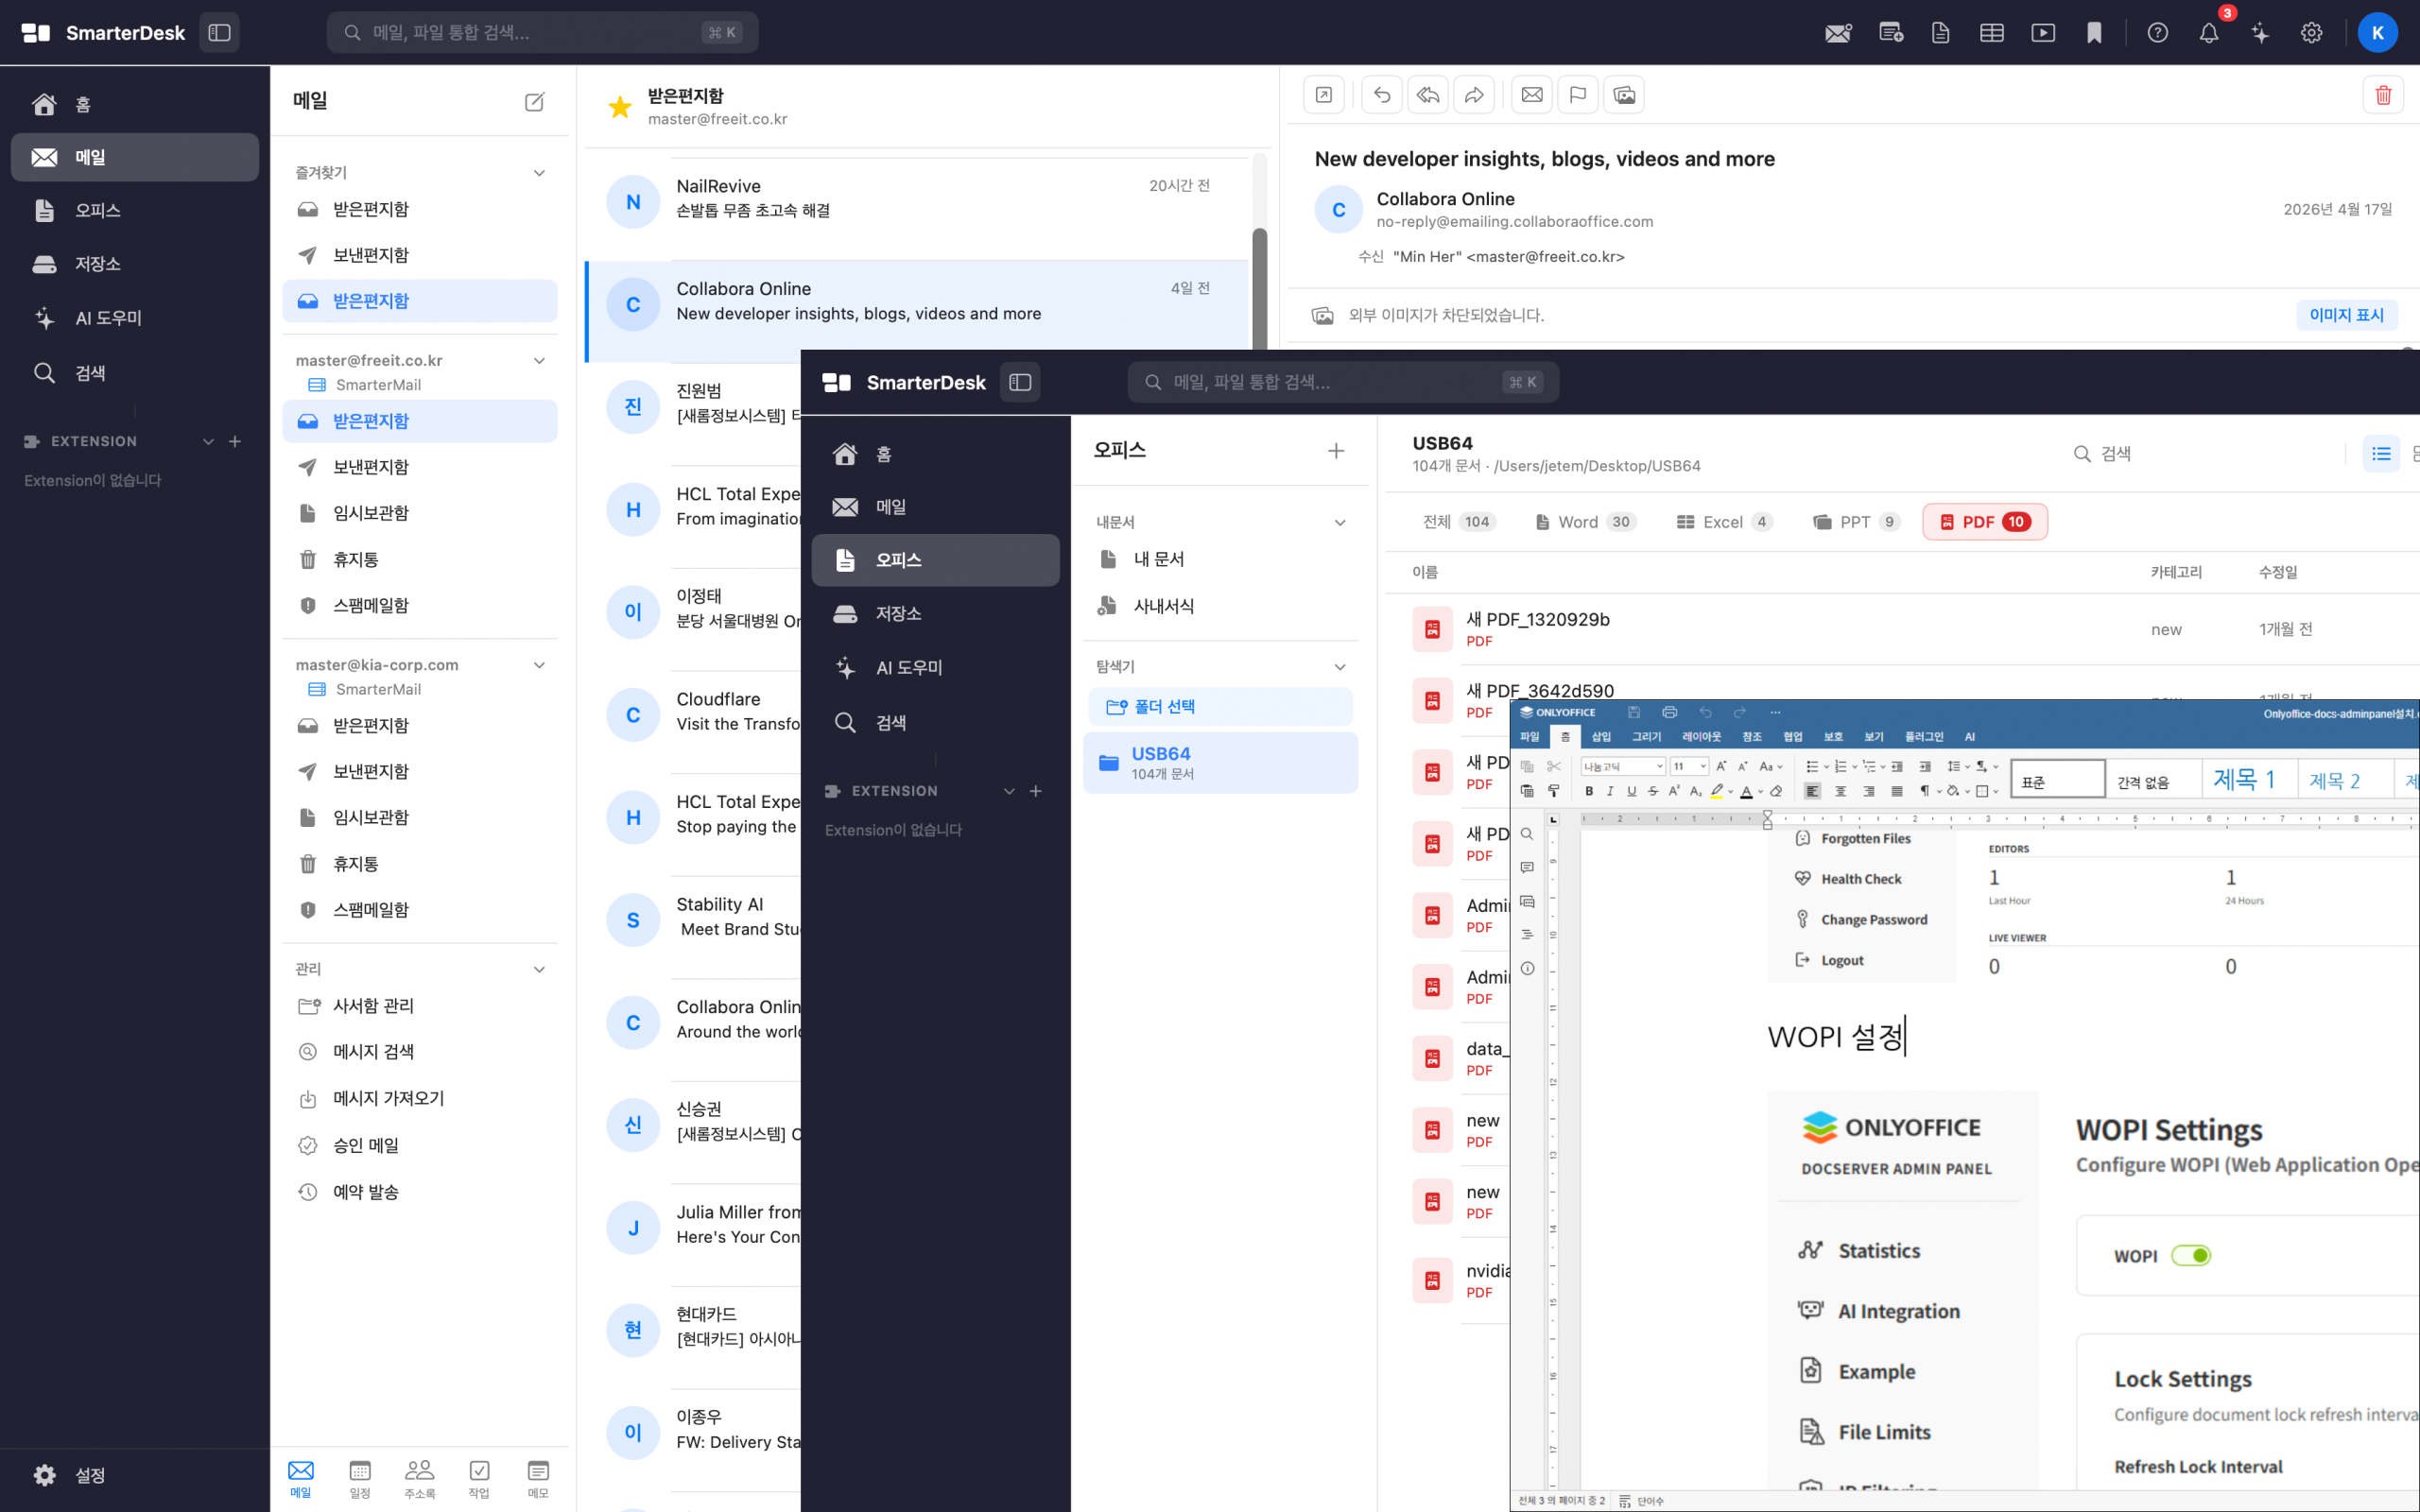
Task: Open notifications bell with badge
Action: [x=2209, y=32]
